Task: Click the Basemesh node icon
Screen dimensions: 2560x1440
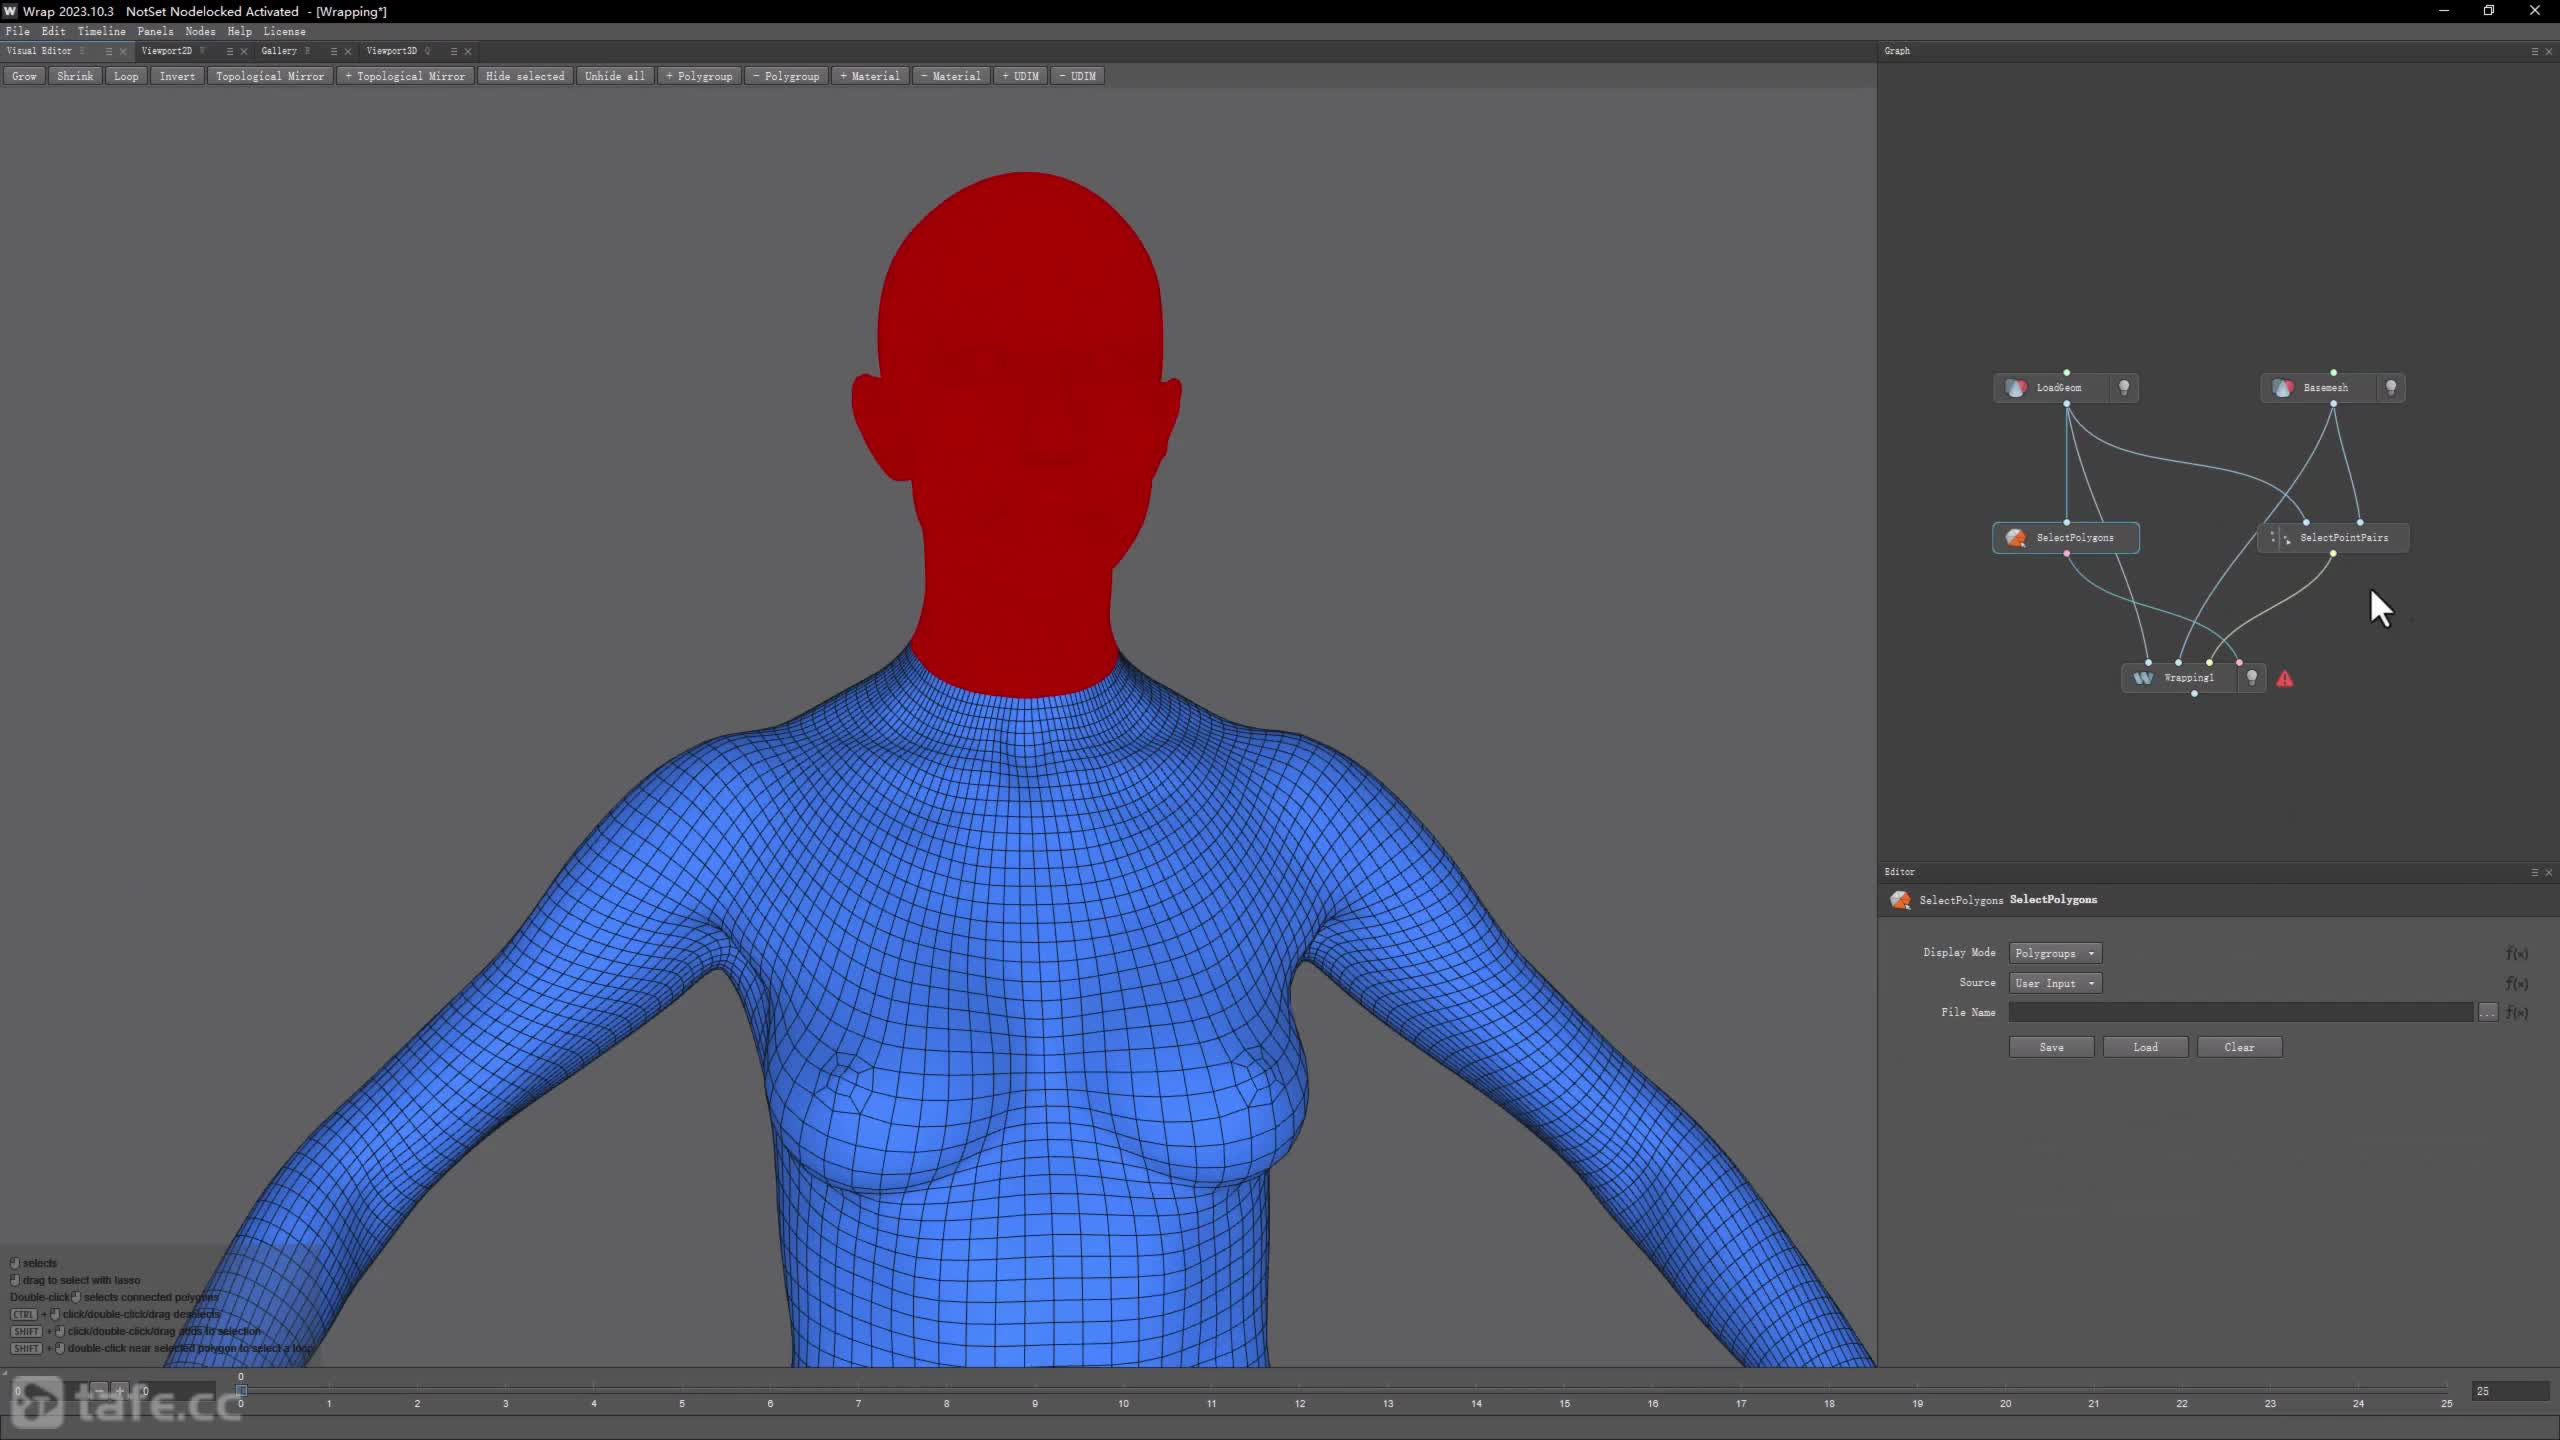Action: tap(2283, 388)
